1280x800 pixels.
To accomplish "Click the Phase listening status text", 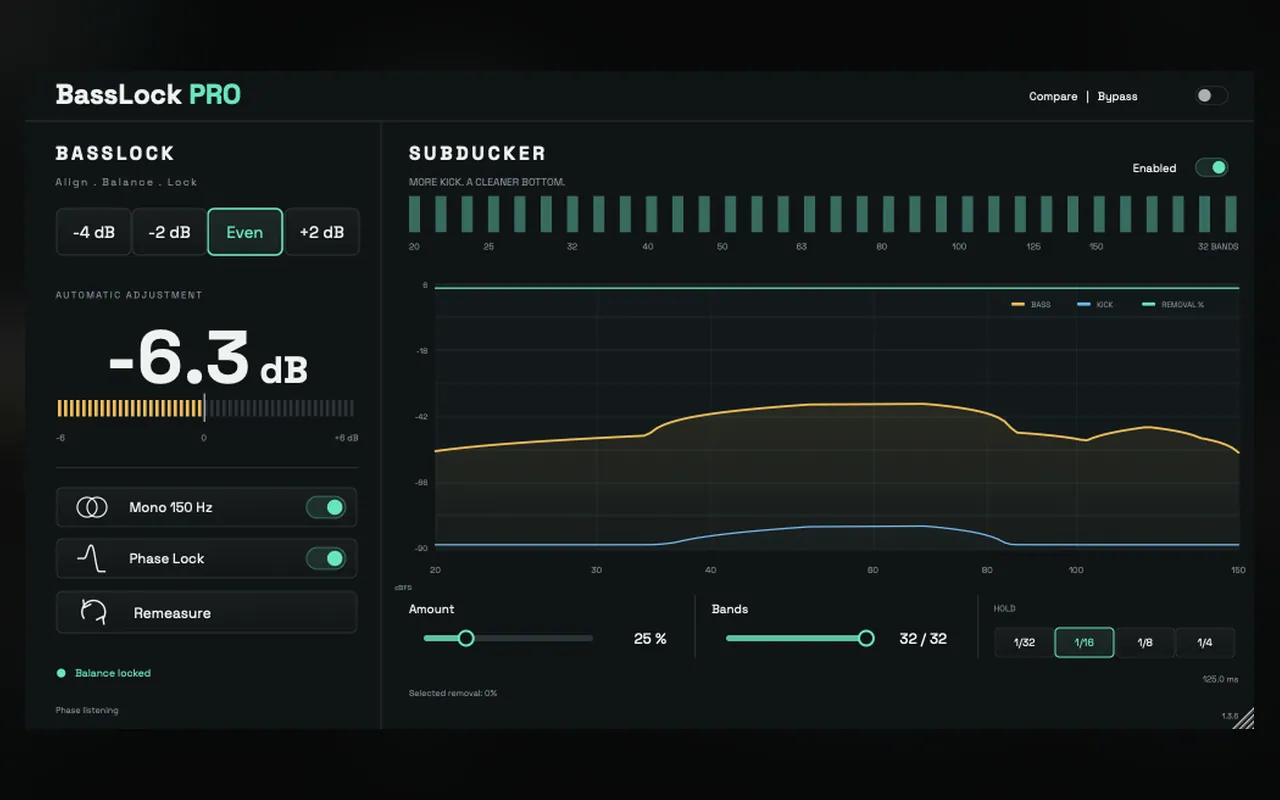I will (x=87, y=710).
